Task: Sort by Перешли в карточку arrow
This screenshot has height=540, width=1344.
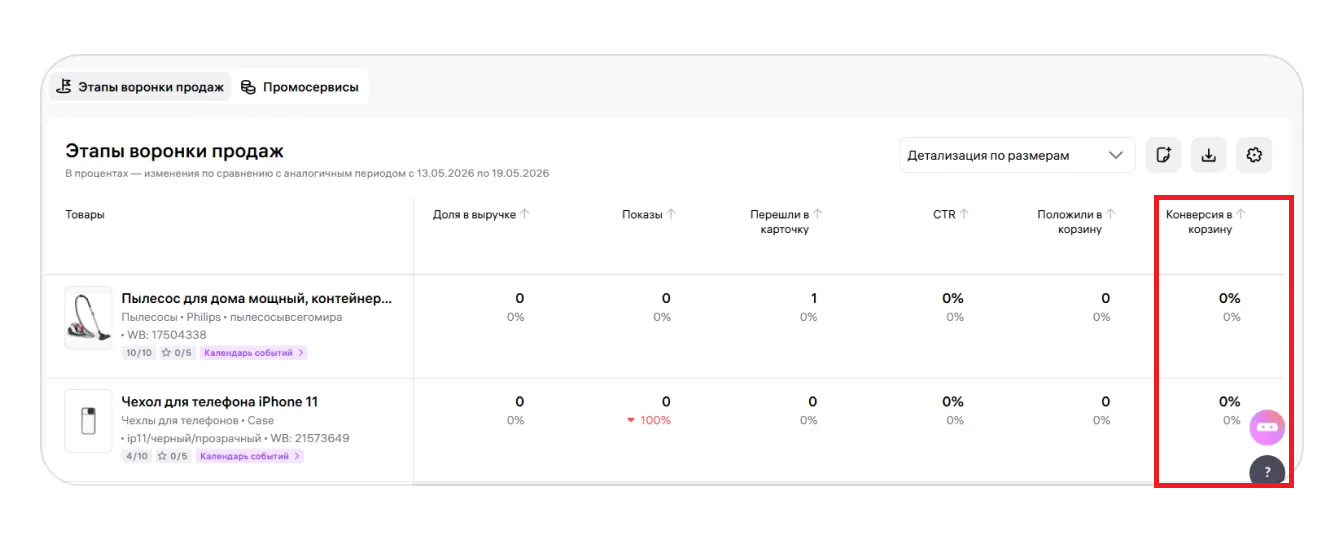Action: 818,214
